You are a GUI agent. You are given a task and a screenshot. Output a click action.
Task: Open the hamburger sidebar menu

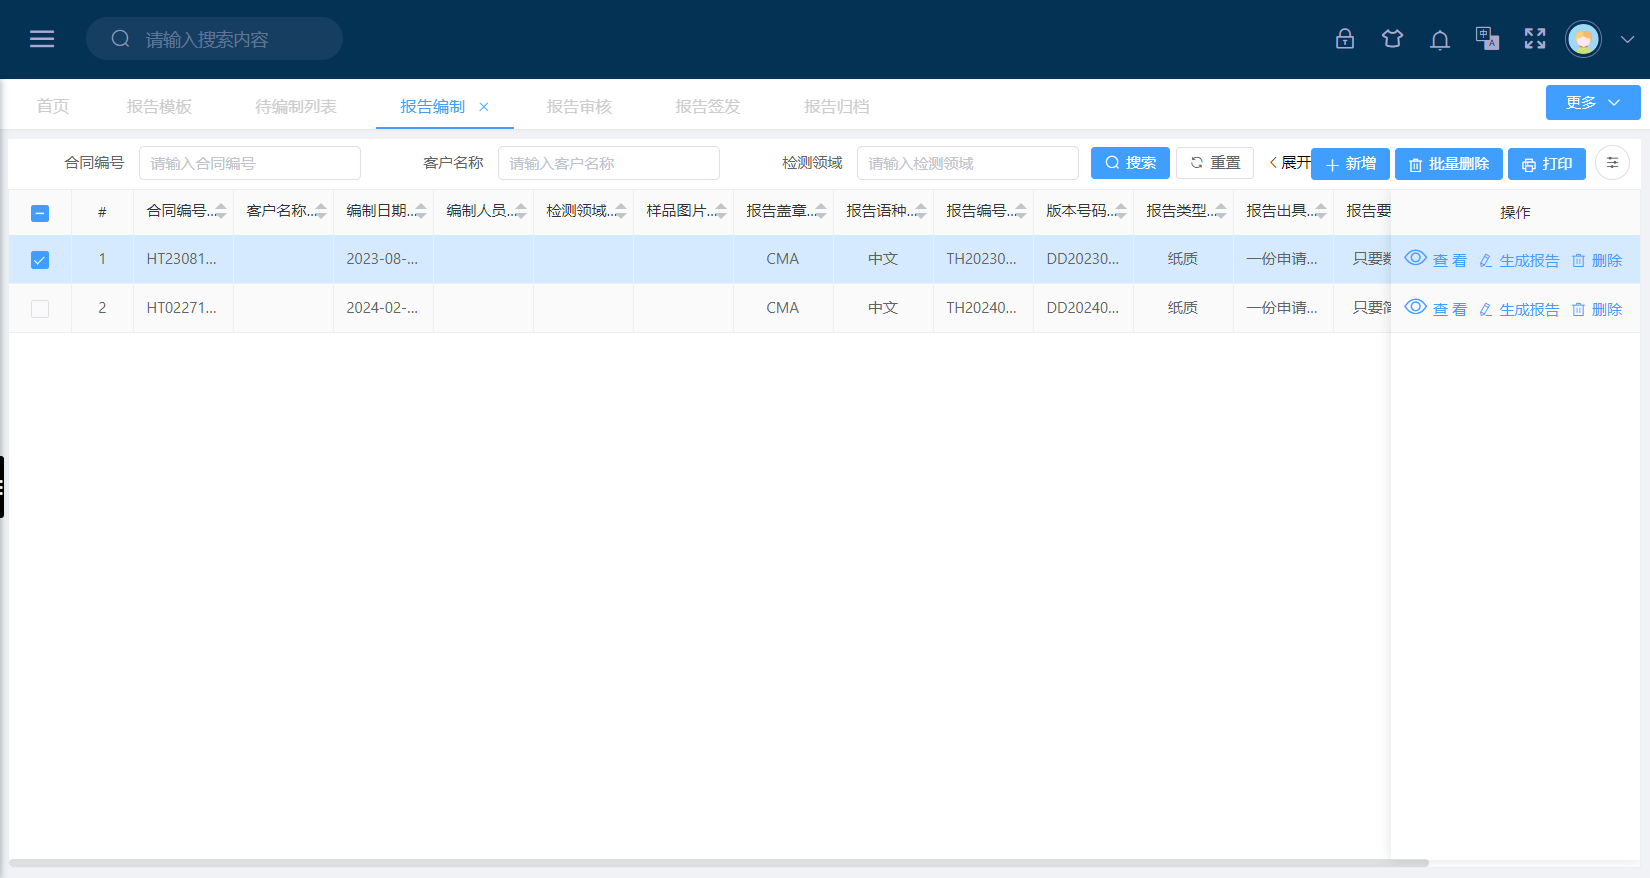click(42, 39)
